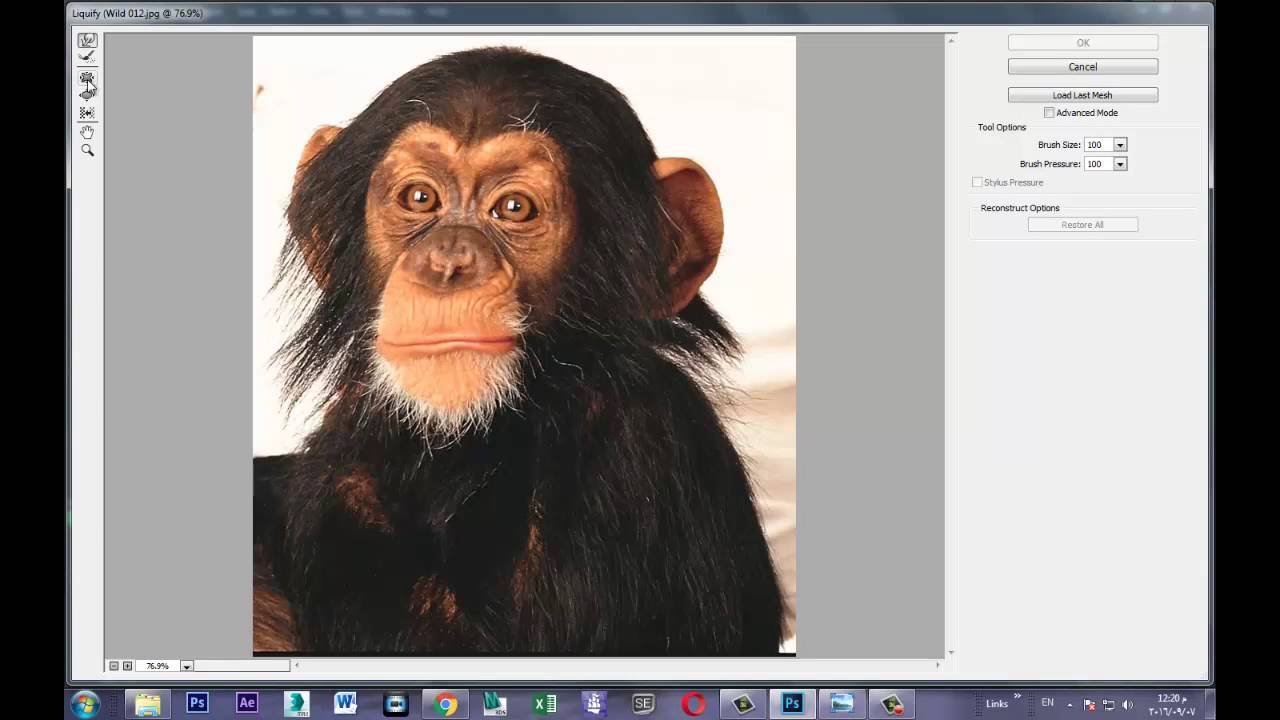Click Load Last Mesh button

1083,95
